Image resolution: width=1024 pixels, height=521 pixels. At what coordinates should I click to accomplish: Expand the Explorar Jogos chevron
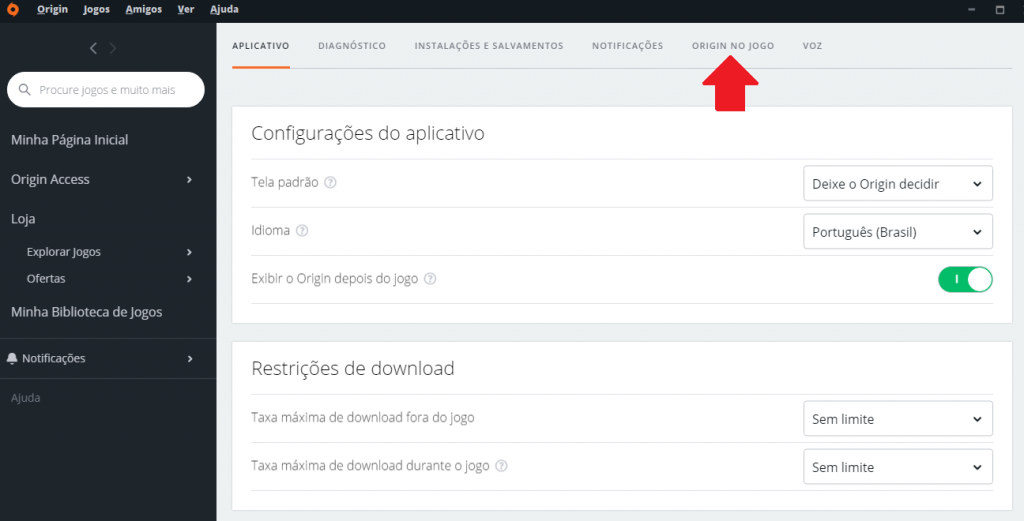tap(189, 252)
